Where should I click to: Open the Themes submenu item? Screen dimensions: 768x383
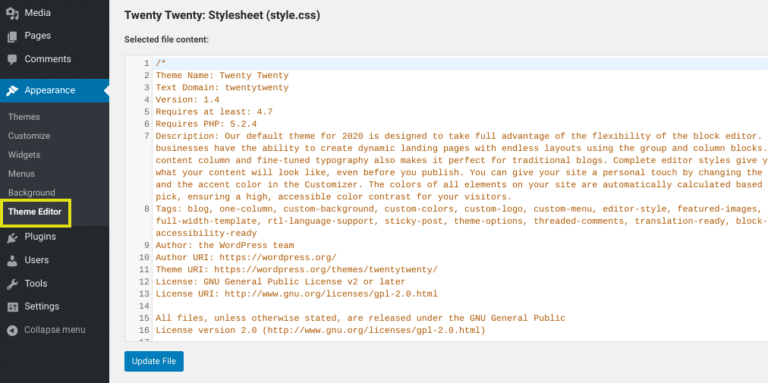coord(24,117)
